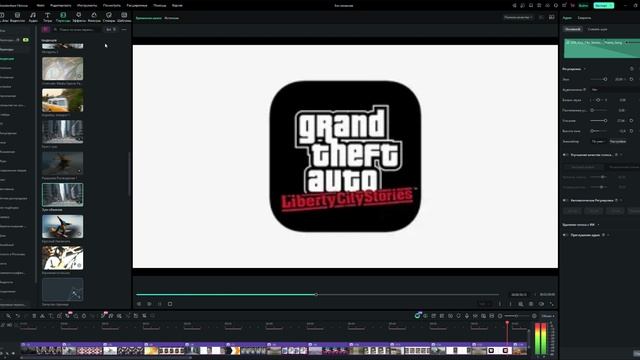Open the timeline layout dropdown at right
The image size is (640, 360).
coord(547,316)
